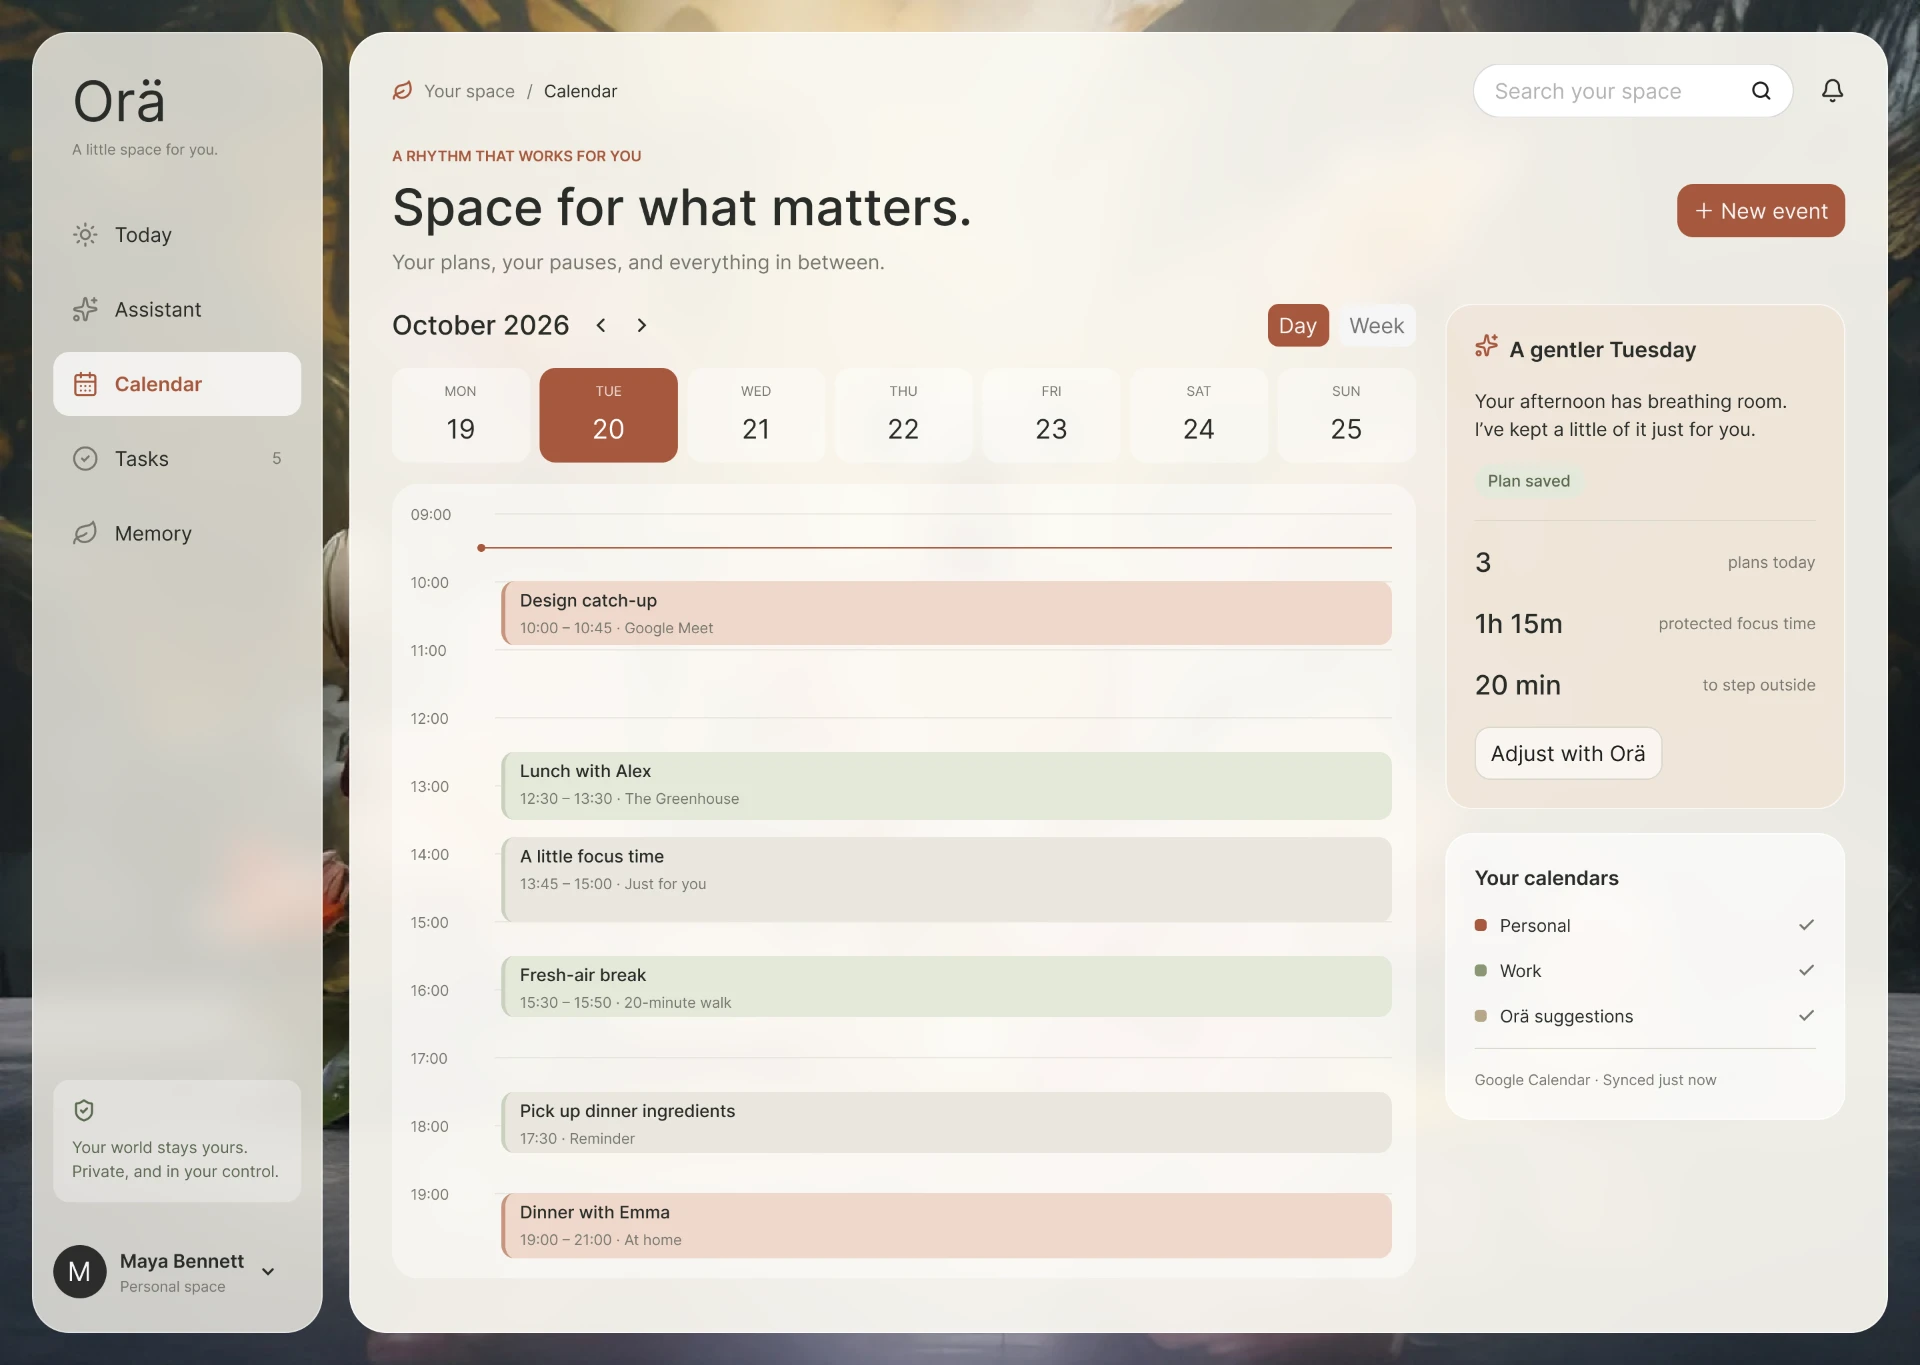This screenshot has width=1920, height=1365.
Task: Select Monday 19 in the week strip
Action: click(461, 415)
